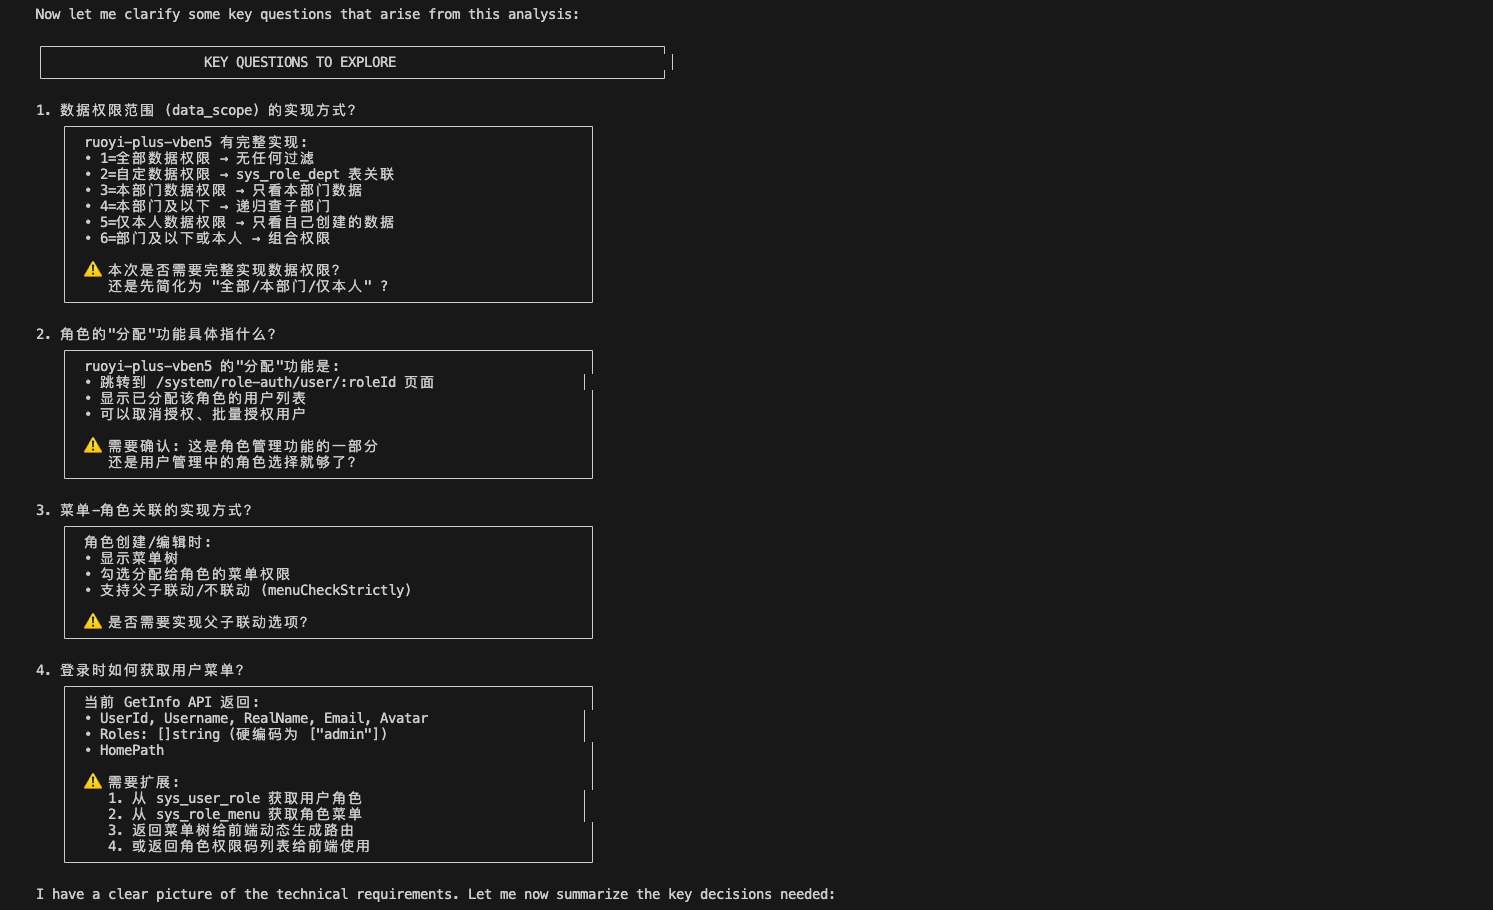This screenshot has height=910, width=1493.
Task: Click the warning icon labeled 需要扩展
Action: 92,781
